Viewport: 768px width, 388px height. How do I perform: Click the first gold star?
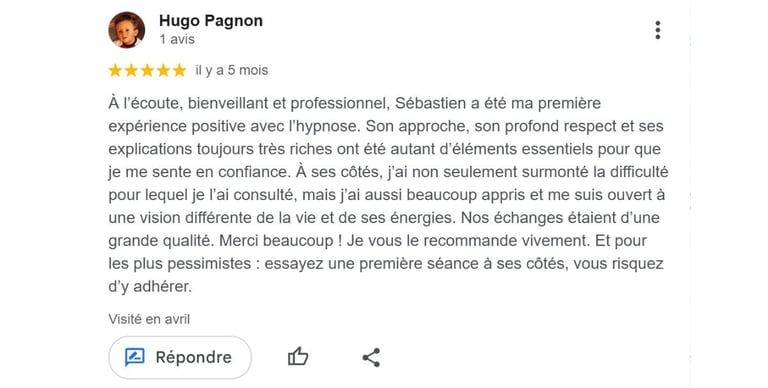[x=115, y=71]
